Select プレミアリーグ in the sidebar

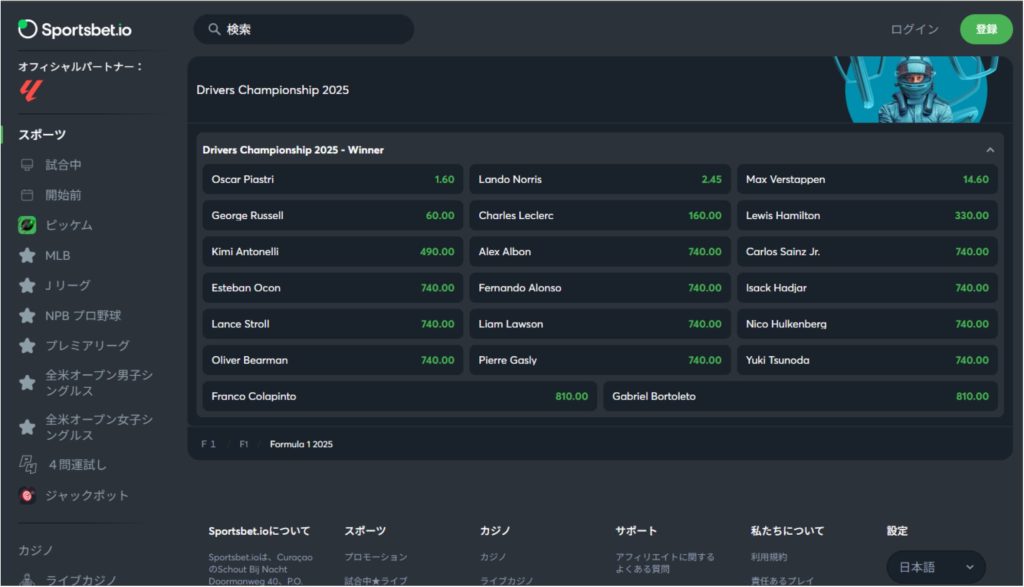[87, 345]
